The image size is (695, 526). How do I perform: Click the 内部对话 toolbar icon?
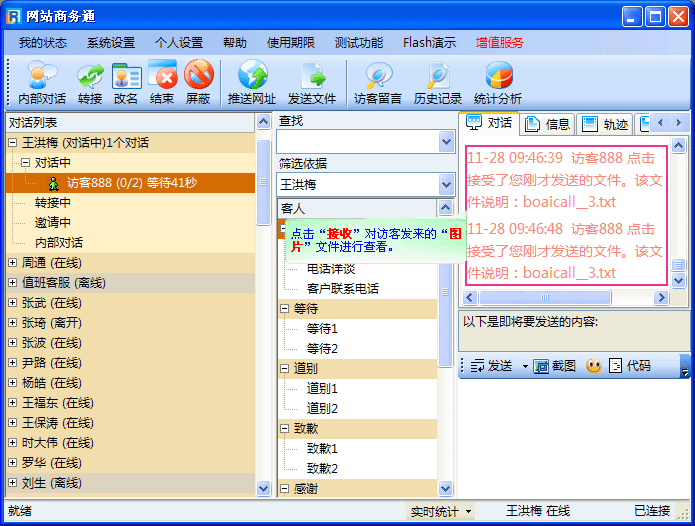point(42,83)
